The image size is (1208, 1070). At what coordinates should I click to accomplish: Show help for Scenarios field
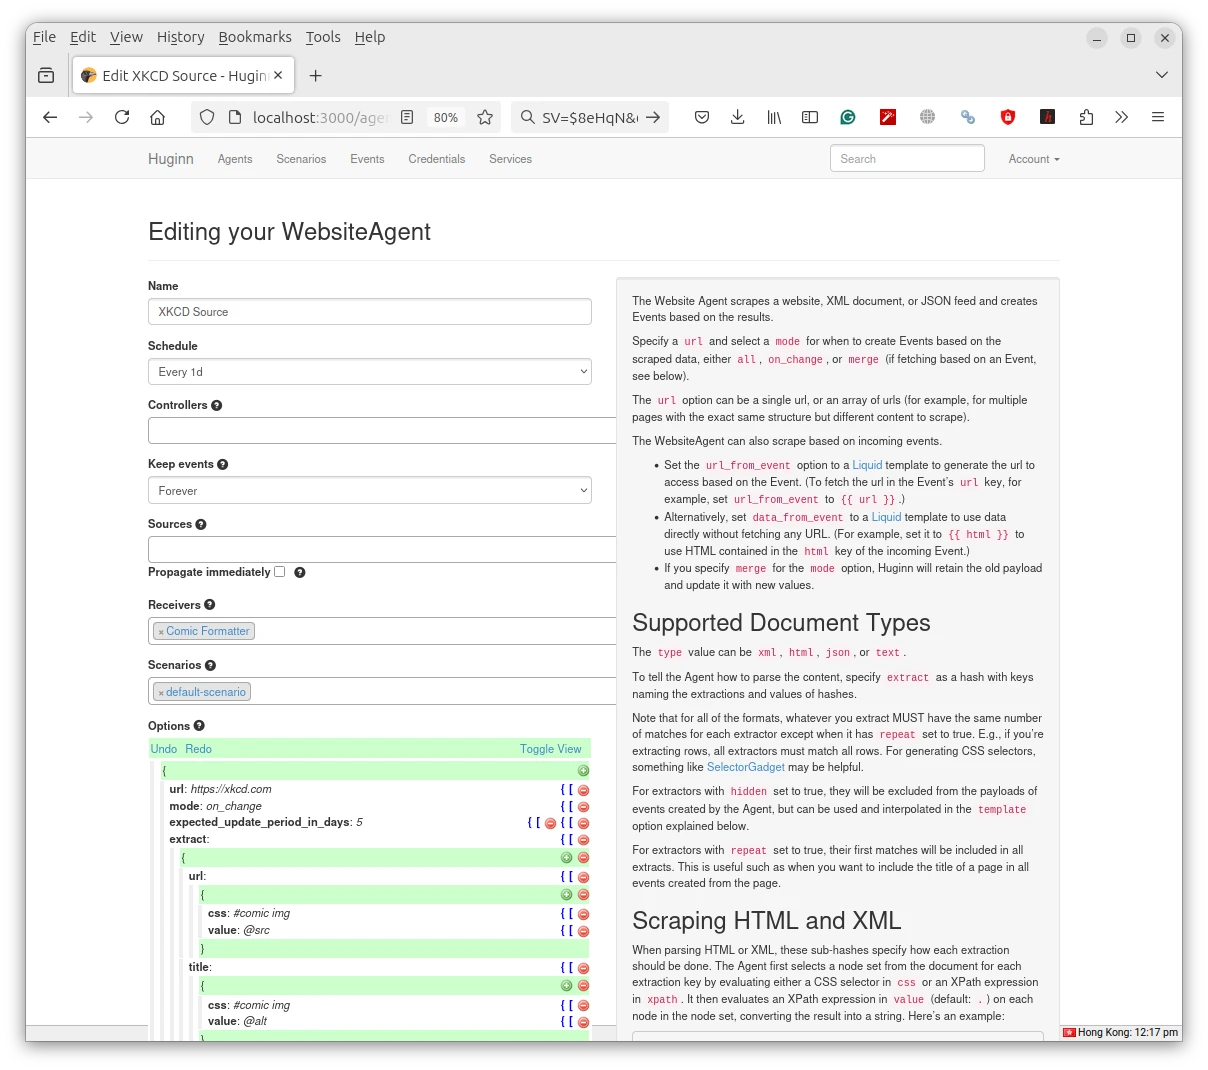[x=210, y=665]
